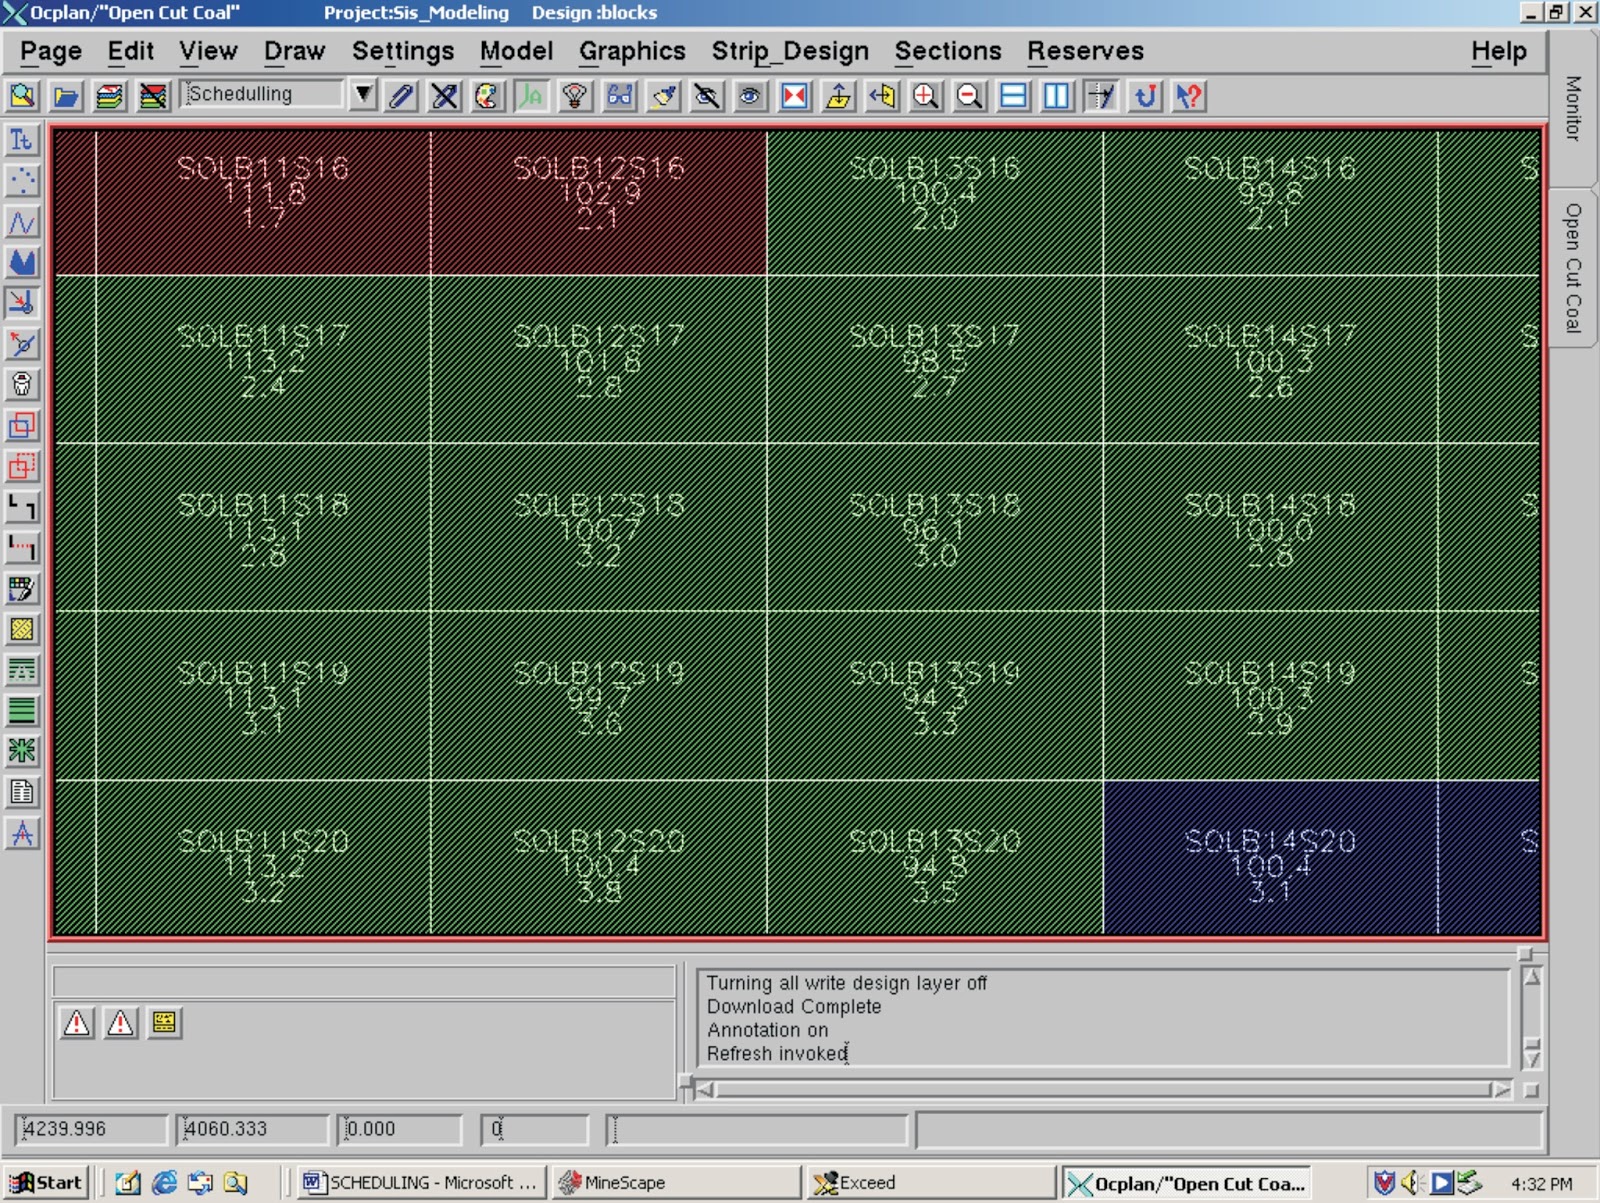1600x1203 pixels.
Task: Select the polyline tool on left toolbar
Action: [x=23, y=222]
